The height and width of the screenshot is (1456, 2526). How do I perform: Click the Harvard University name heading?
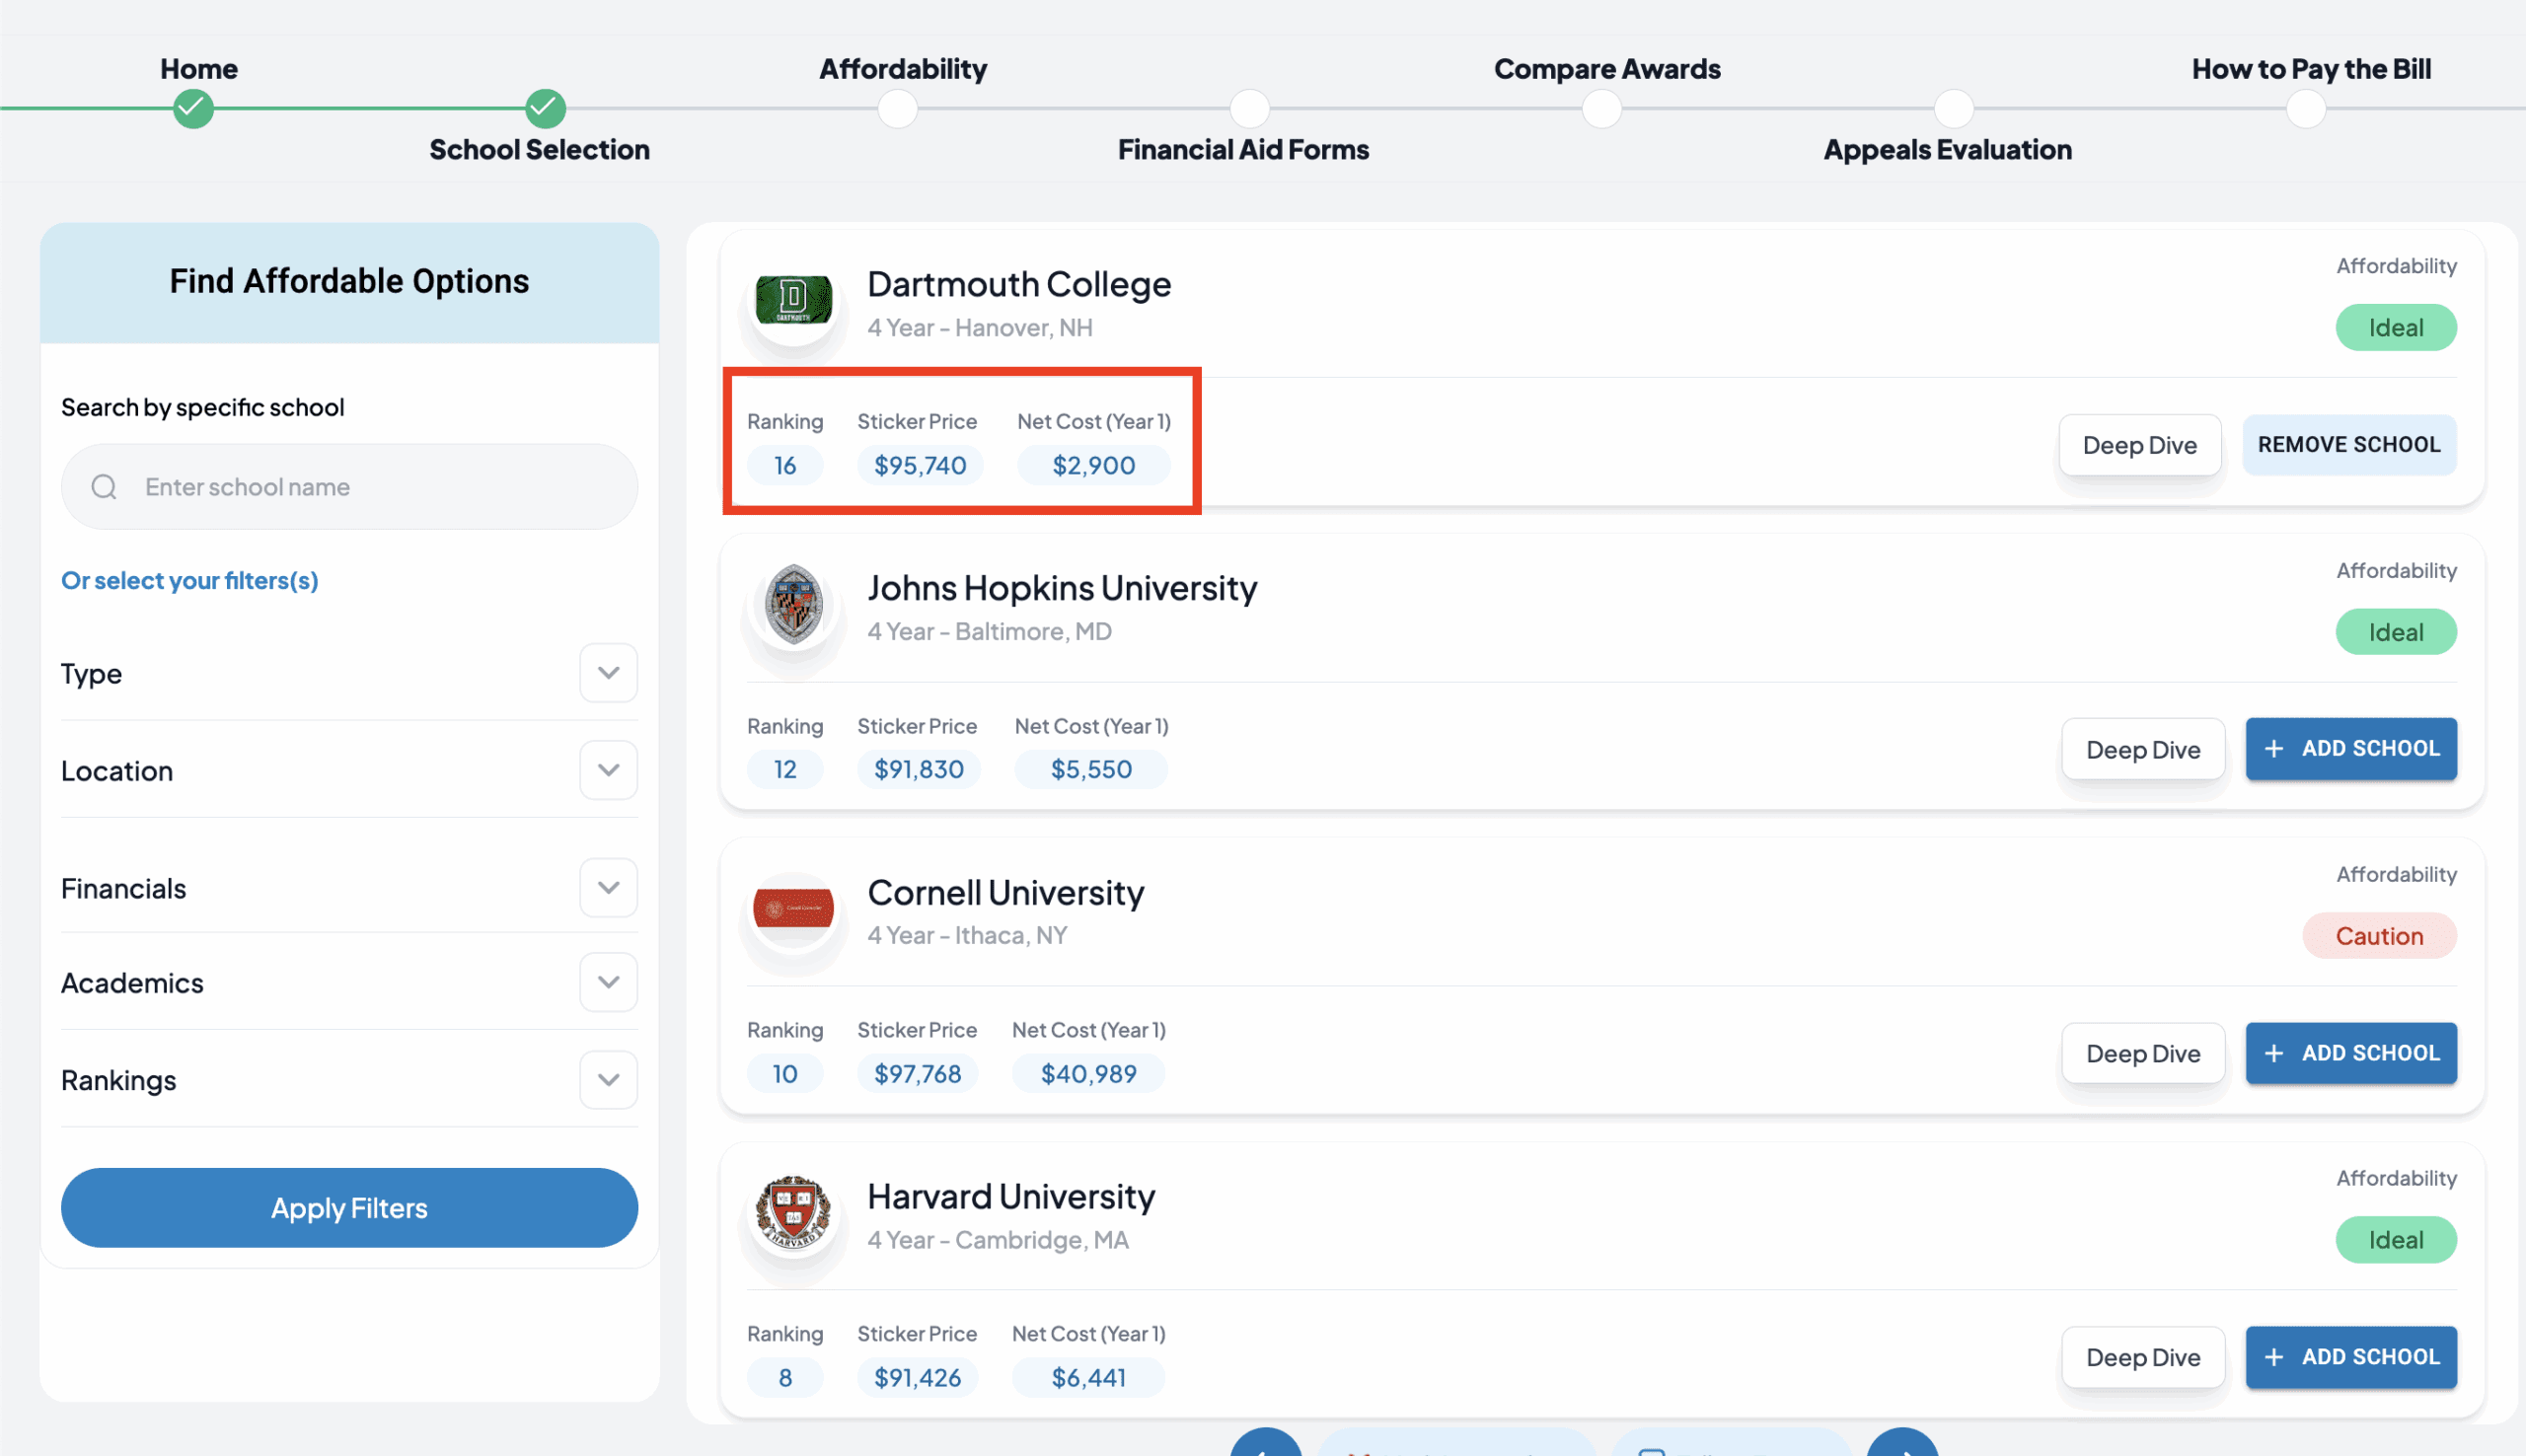1010,1196
